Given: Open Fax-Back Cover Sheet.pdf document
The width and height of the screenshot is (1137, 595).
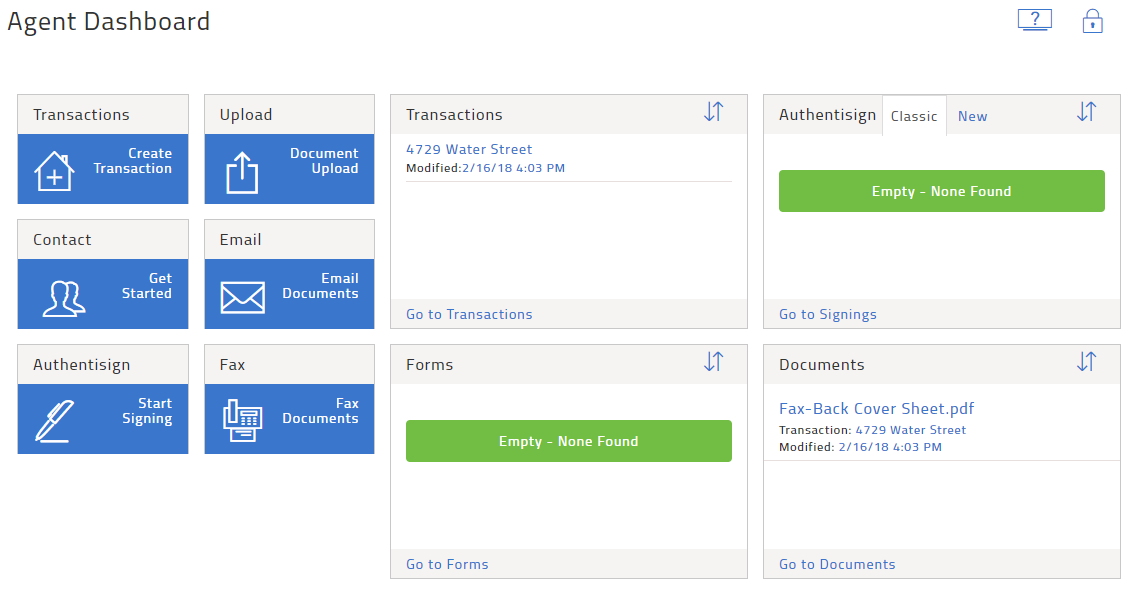Looking at the screenshot, I should coord(876,408).
